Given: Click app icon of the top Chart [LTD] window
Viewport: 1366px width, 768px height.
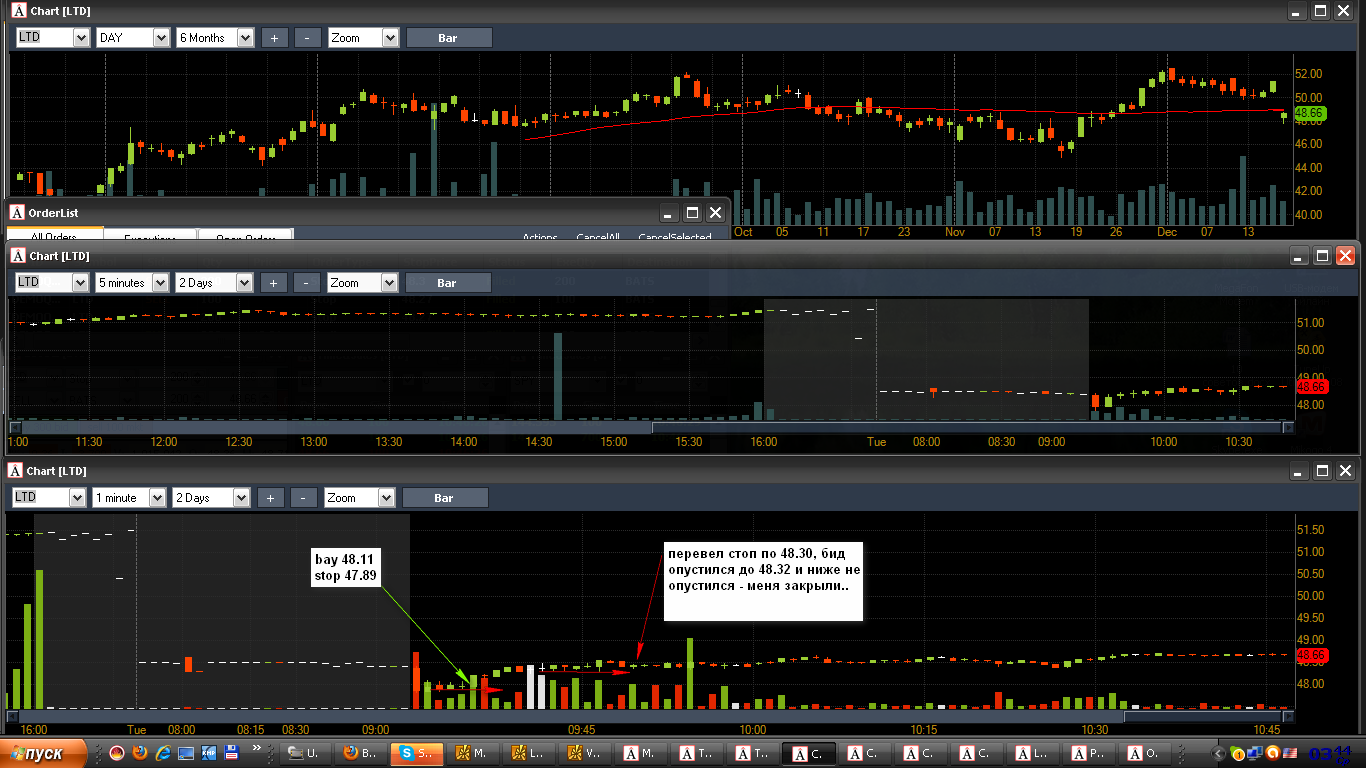Looking at the screenshot, I should coord(19,11).
